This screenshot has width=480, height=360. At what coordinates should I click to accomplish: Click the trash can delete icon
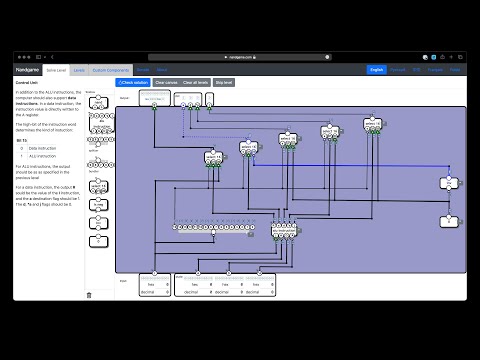(x=89, y=295)
